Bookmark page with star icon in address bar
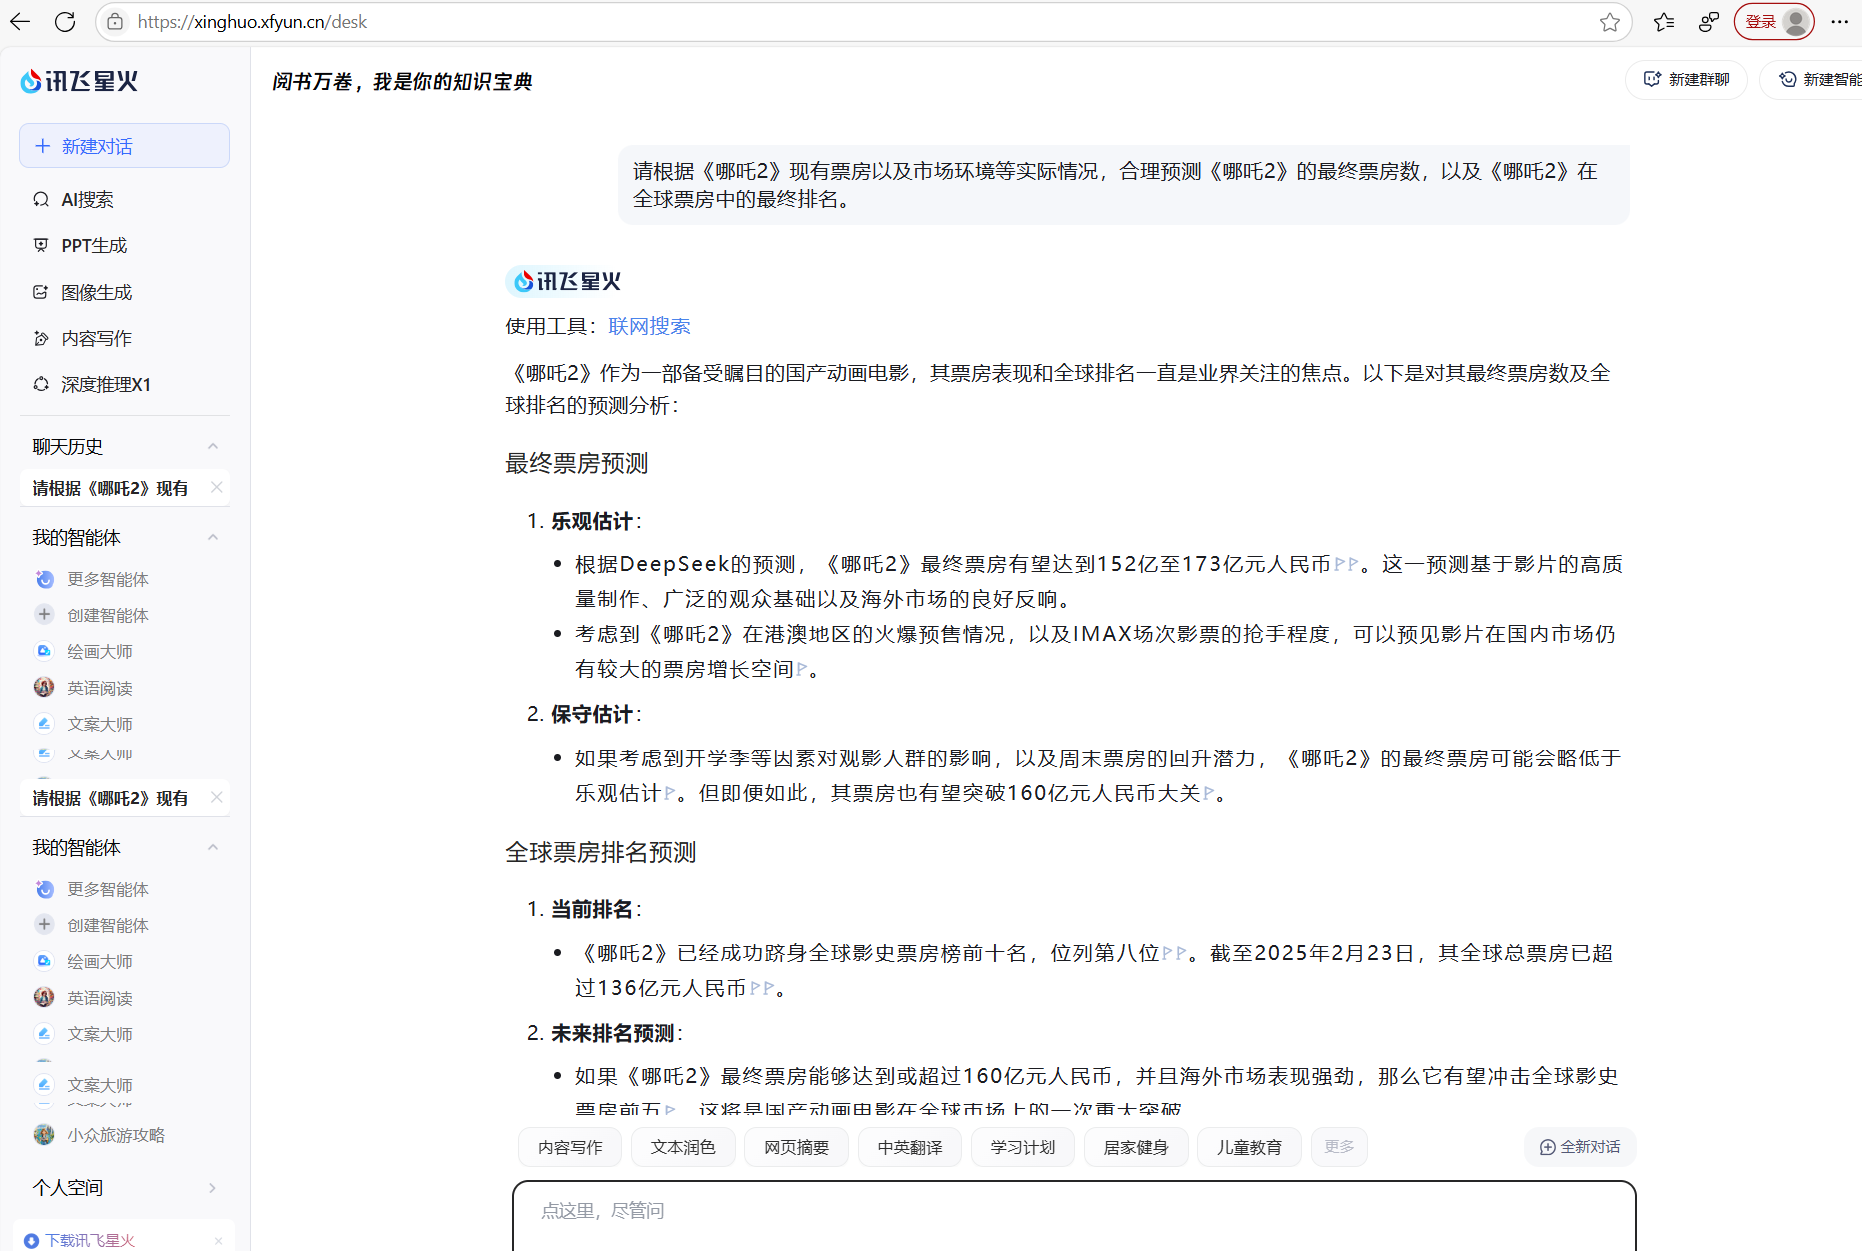The width and height of the screenshot is (1862, 1251). pyautogui.click(x=1609, y=22)
